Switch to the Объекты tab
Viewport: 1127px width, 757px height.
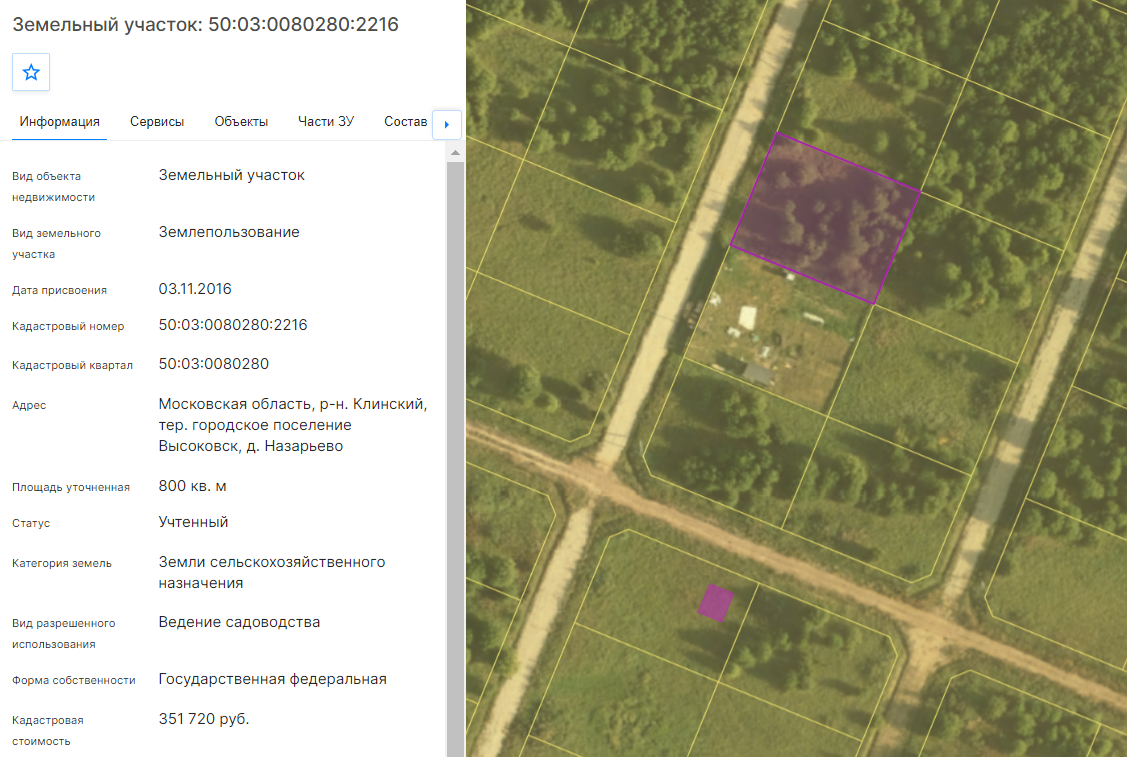pyautogui.click(x=242, y=121)
